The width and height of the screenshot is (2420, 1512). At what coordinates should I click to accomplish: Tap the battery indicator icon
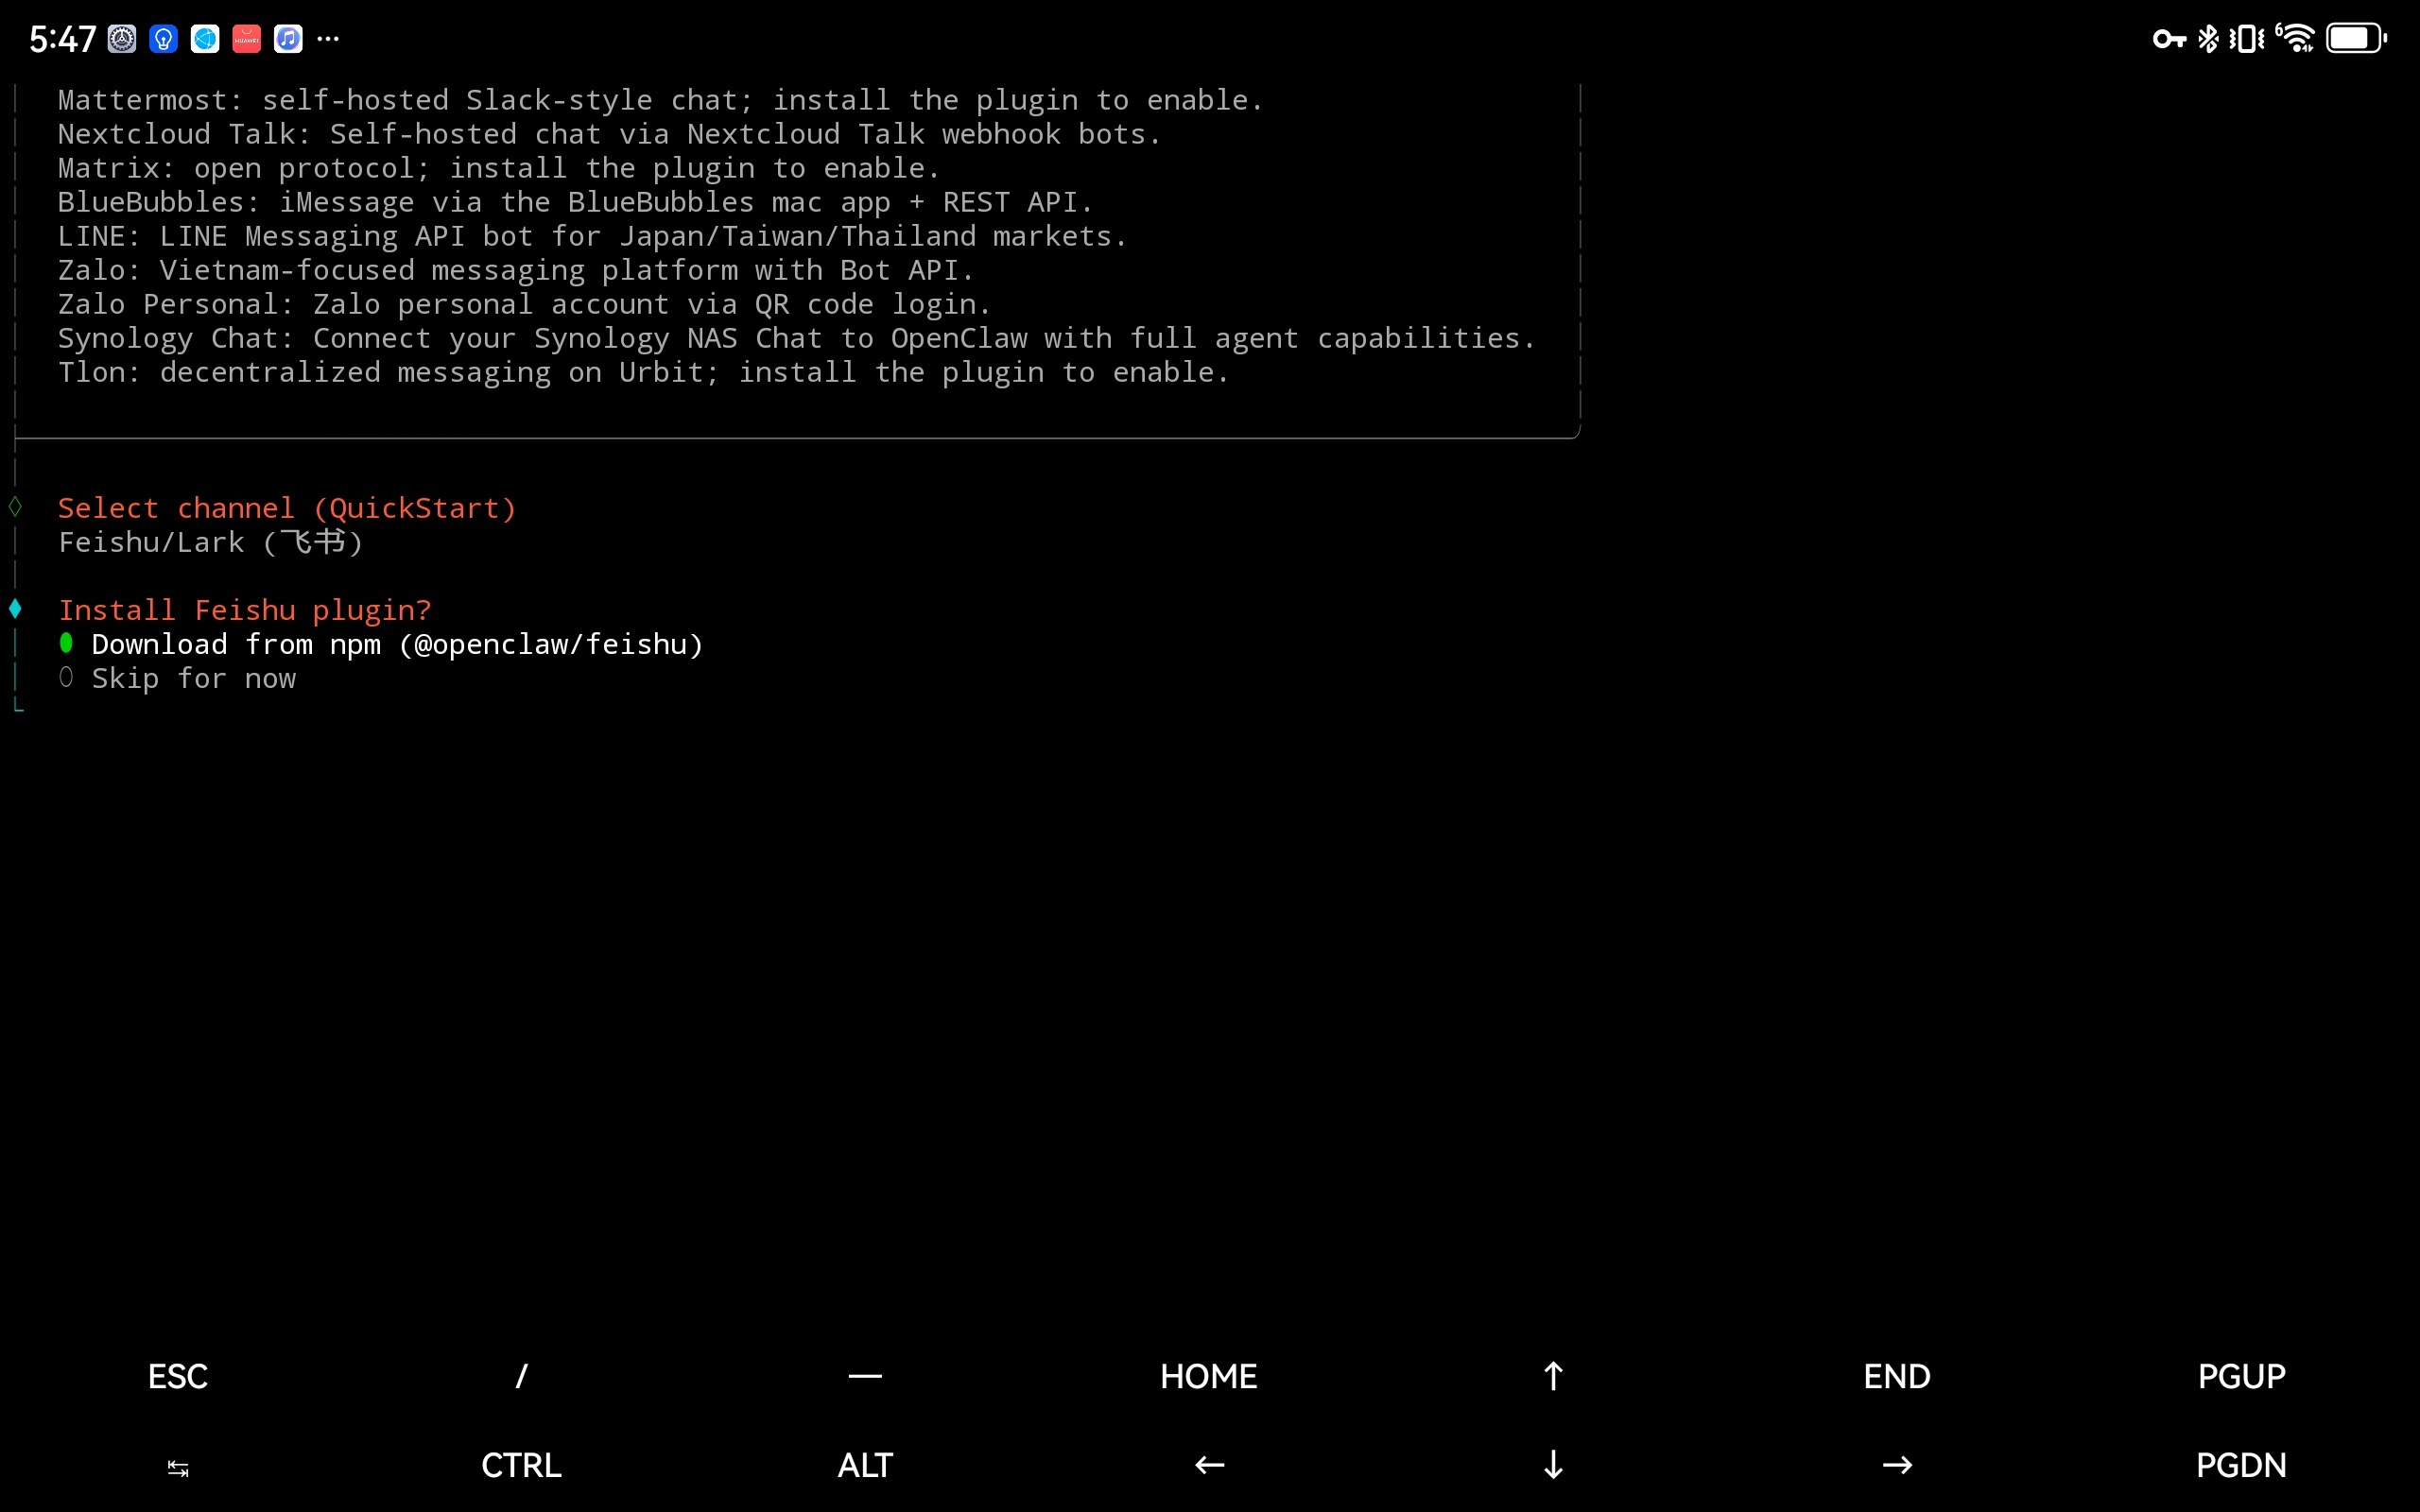[2355, 39]
